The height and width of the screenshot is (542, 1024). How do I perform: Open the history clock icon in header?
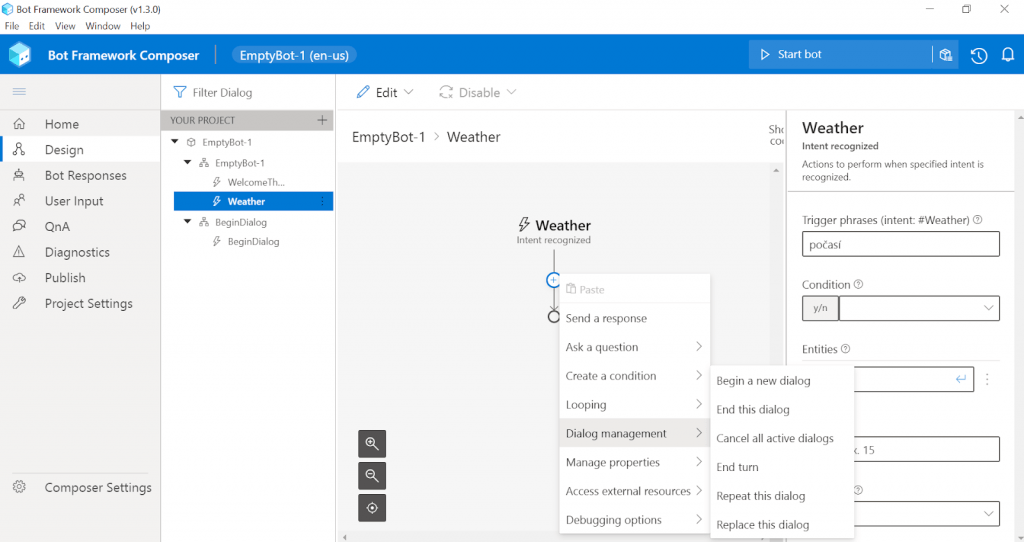978,55
